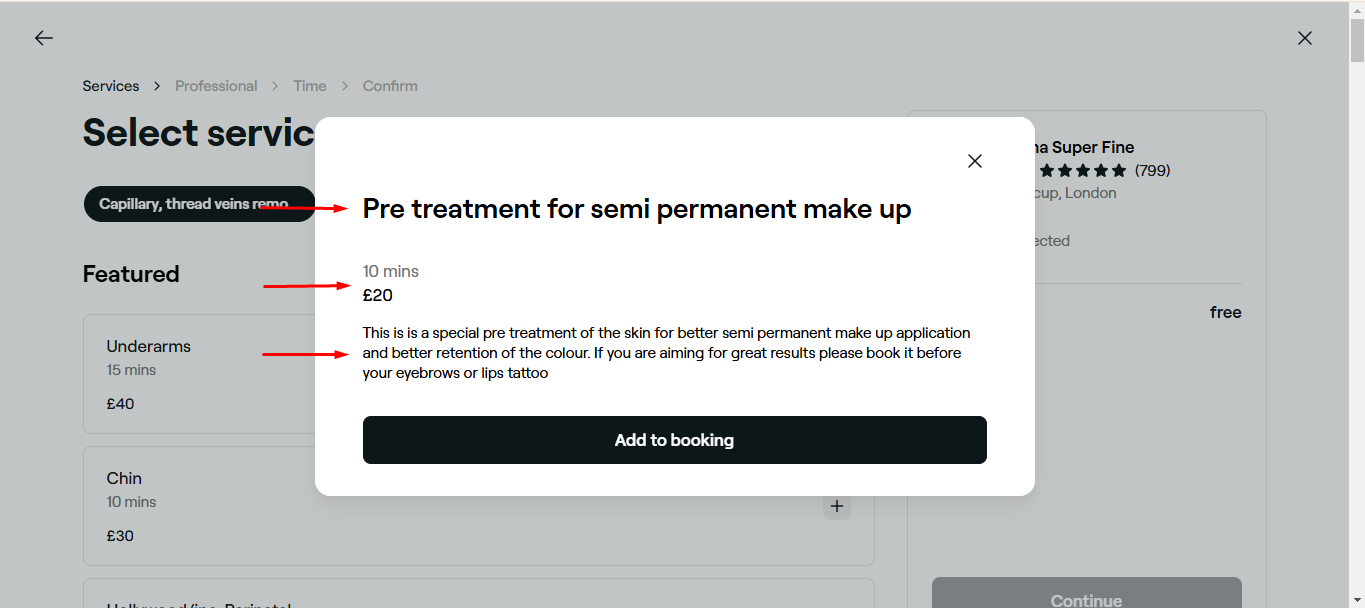Click the scrollbar up arrow

click(x=1357, y=9)
